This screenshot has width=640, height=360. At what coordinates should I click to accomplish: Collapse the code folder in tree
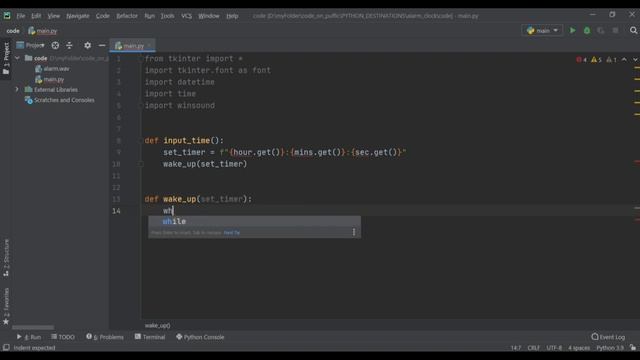[17, 58]
